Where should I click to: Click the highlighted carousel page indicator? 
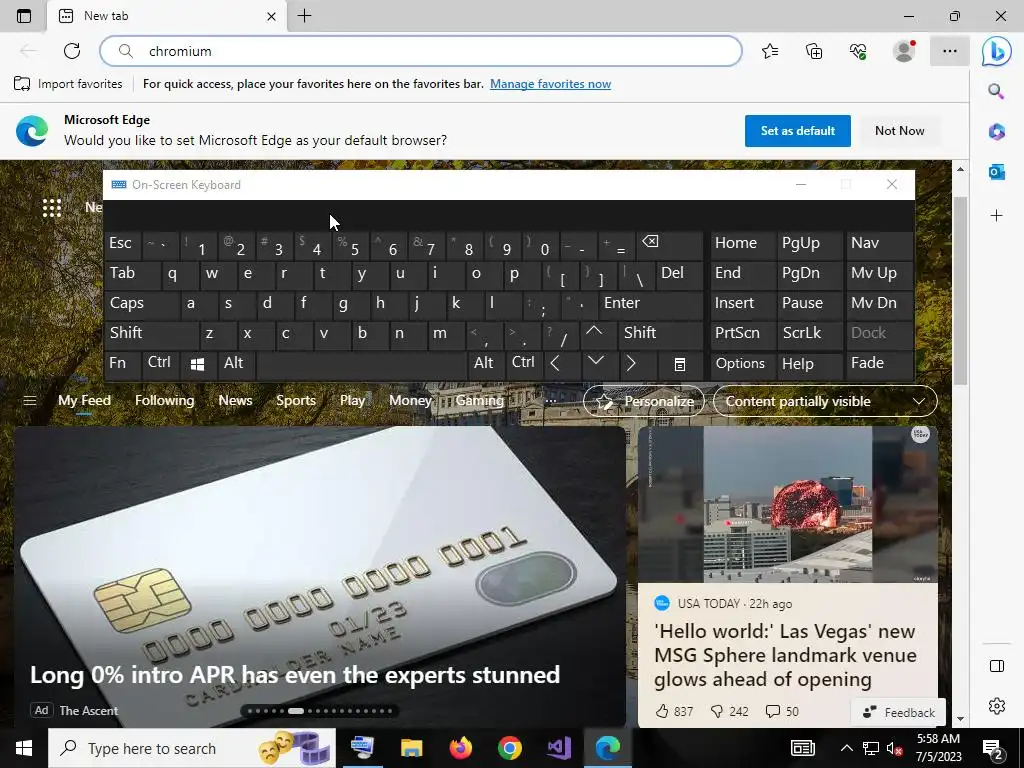[x=296, y=711]
